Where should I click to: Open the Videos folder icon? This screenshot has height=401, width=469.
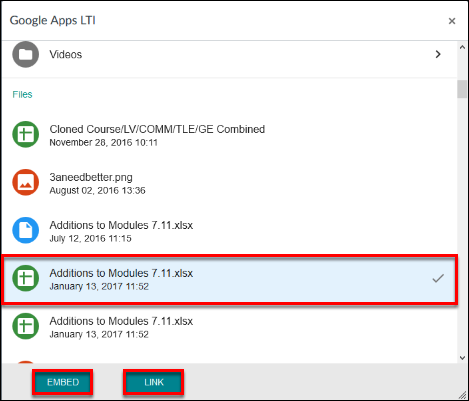coord(26,54)
